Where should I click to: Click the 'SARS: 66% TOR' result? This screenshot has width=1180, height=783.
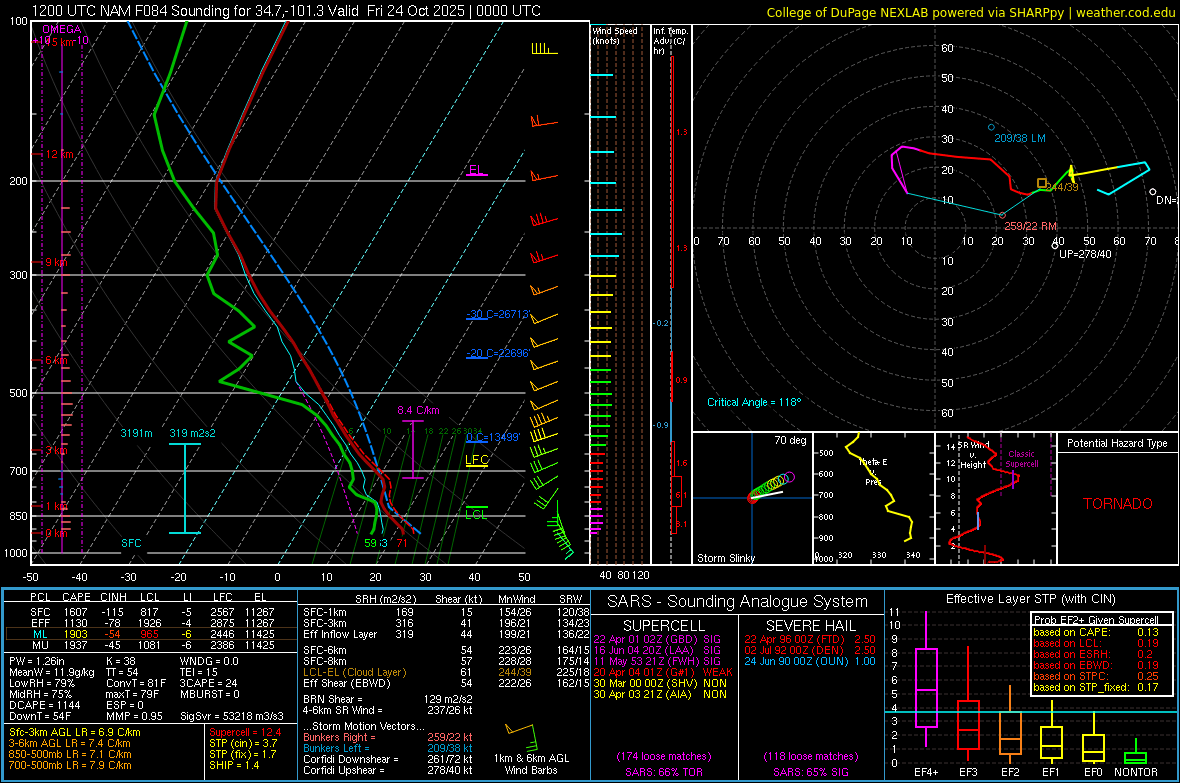[x=663, y=772]
